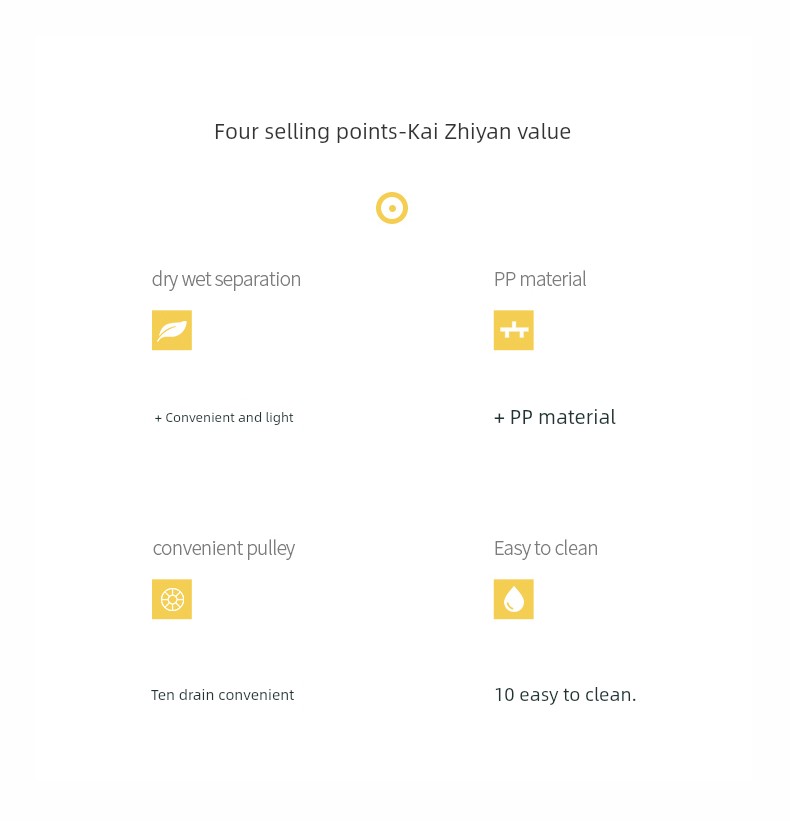Click the yellow ring icon below the title
Screen dimensions: 790x821
(392, 208)
